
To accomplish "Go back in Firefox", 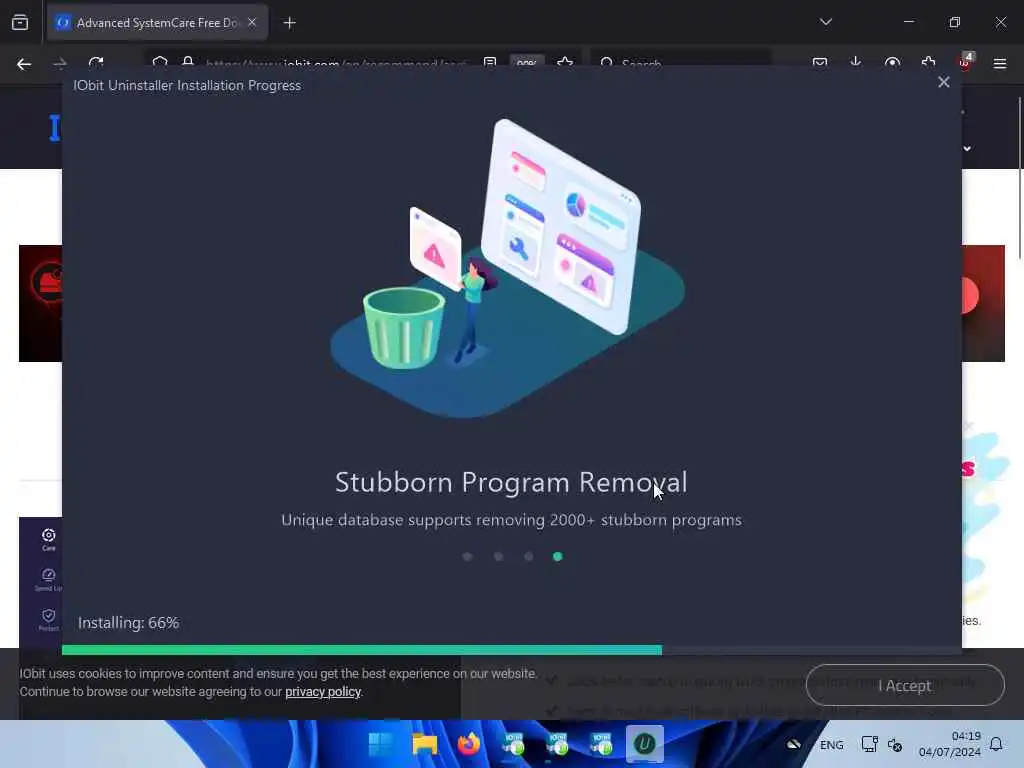I will pyautogui.click(x=24, y=64).
